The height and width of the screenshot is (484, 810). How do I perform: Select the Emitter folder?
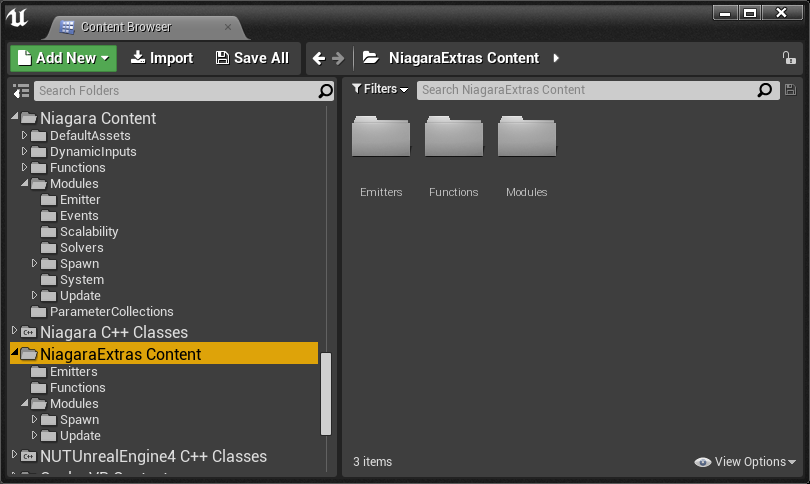click(80, 199)
